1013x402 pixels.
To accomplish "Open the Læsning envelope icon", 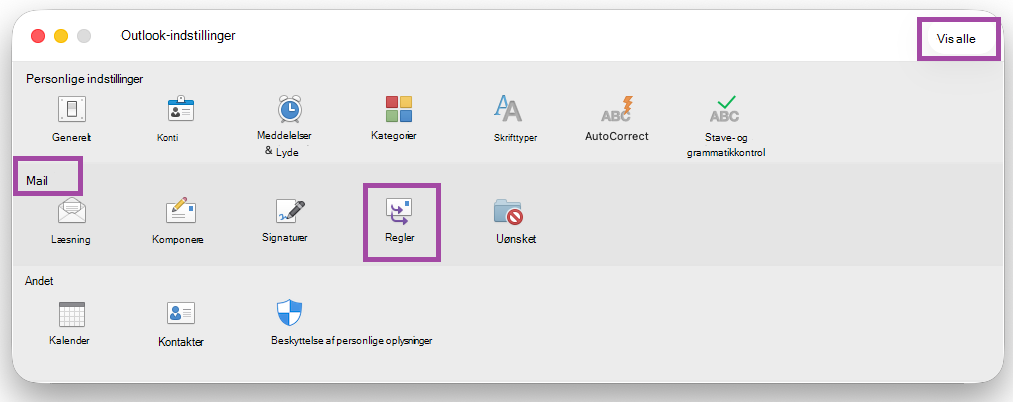I will pos(72,211).
